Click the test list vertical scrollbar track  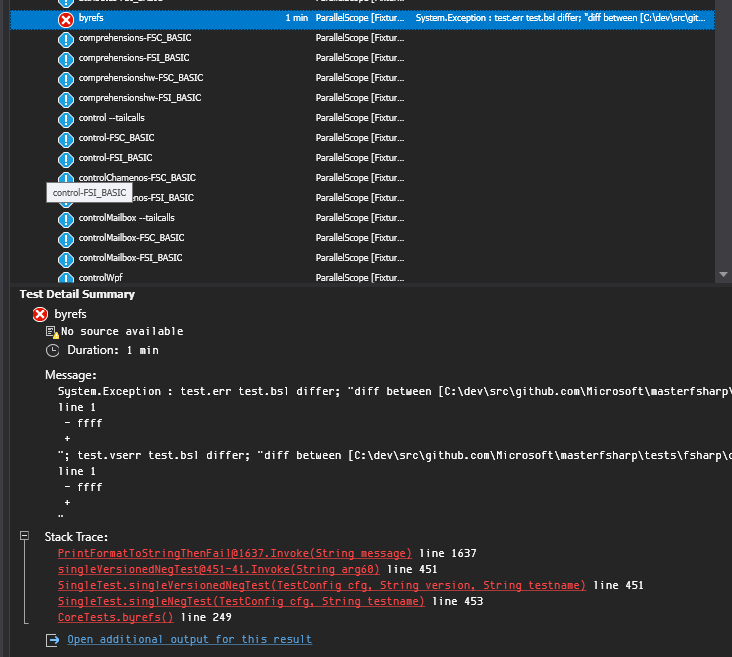(723, 135)
